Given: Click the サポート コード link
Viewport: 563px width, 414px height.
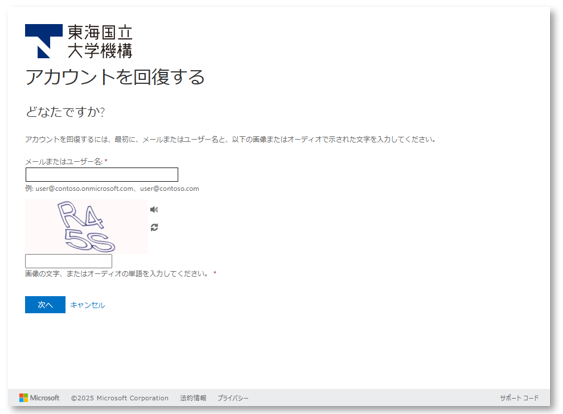Looking at the screenshot, I should point(519,398).
